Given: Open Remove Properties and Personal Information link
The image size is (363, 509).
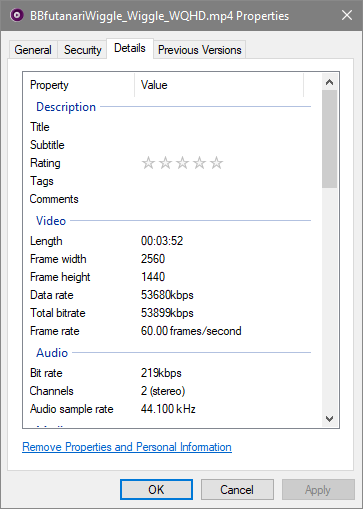Looking at the screenshot, I should [x=127, y=447].
